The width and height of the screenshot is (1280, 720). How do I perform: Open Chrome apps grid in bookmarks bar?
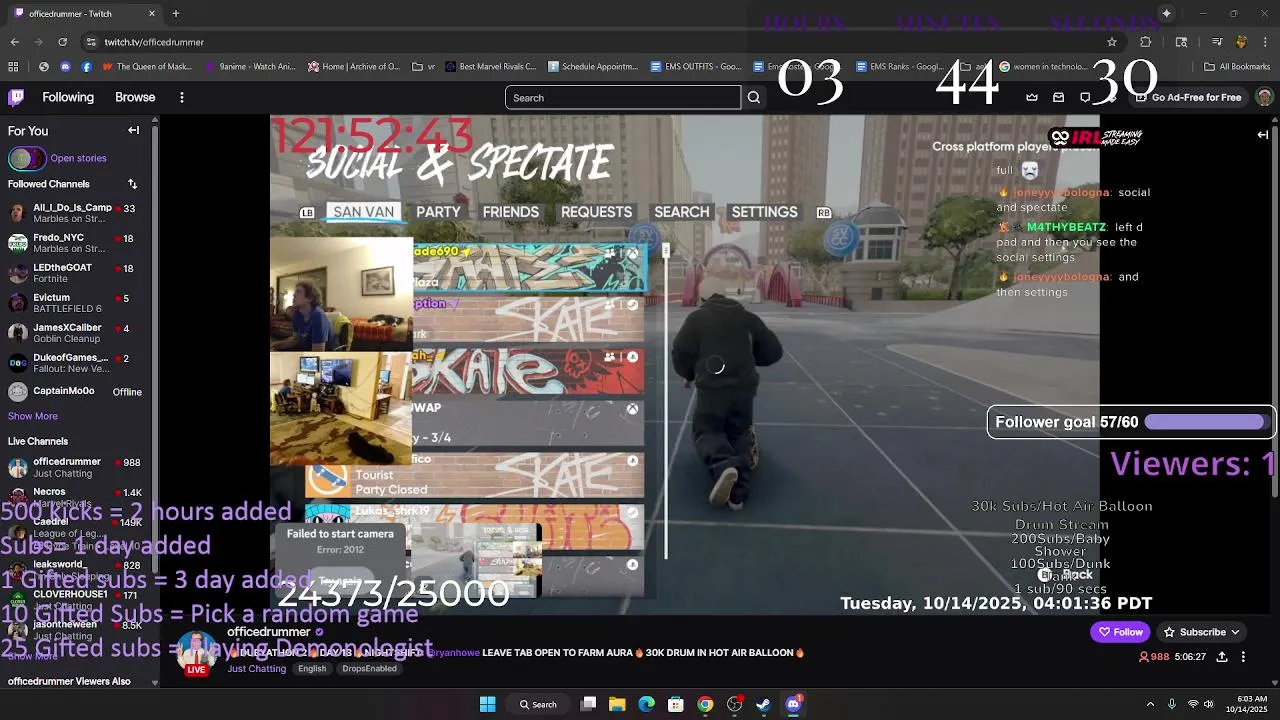(13, 67)
